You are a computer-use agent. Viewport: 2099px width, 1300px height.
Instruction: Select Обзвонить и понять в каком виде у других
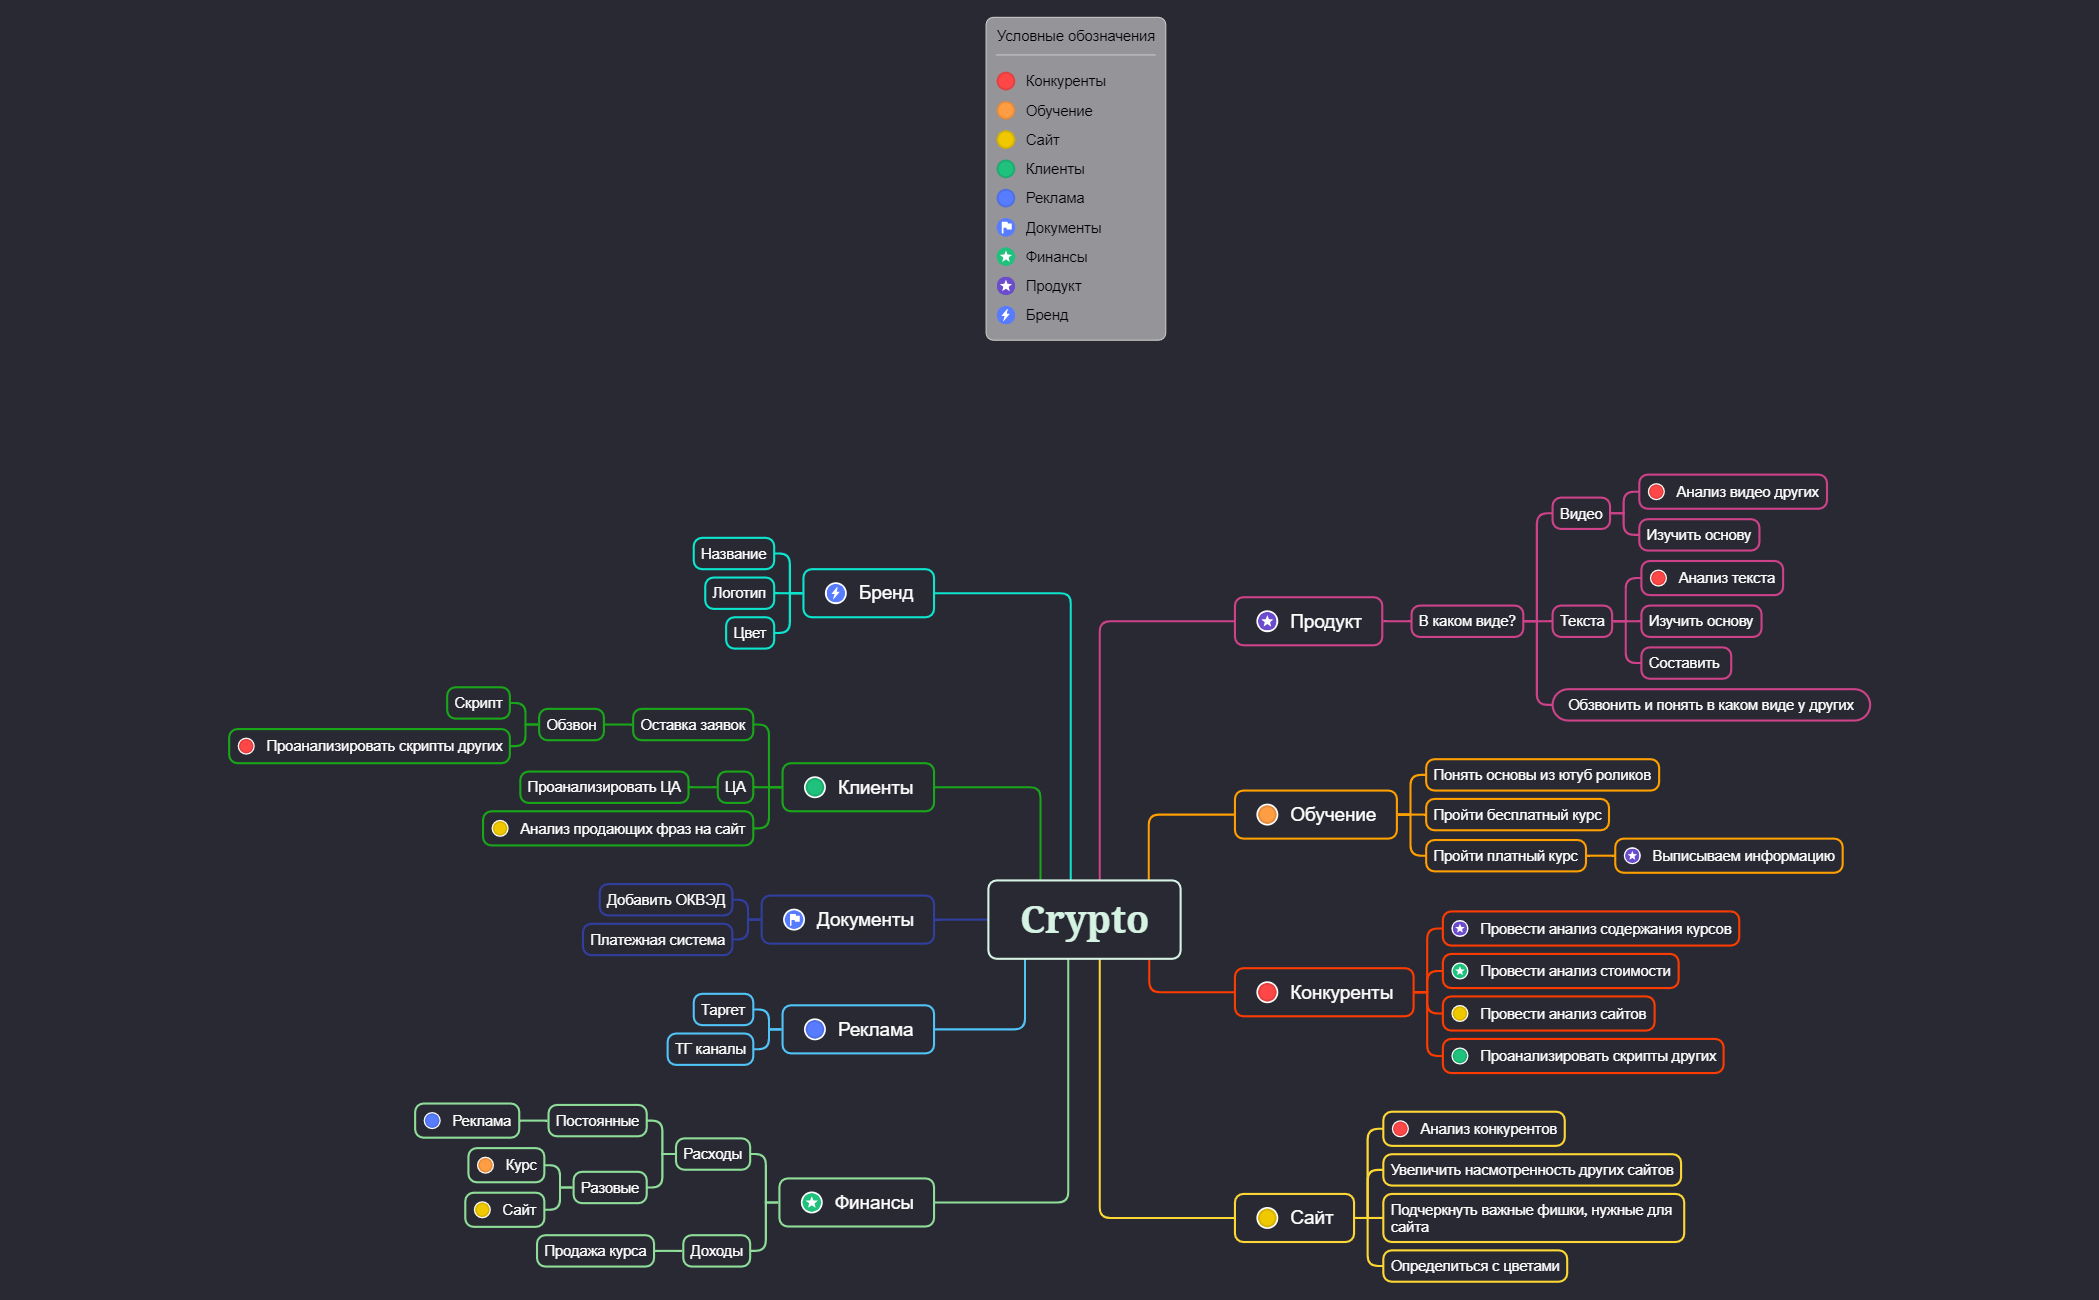point(1711,705)
